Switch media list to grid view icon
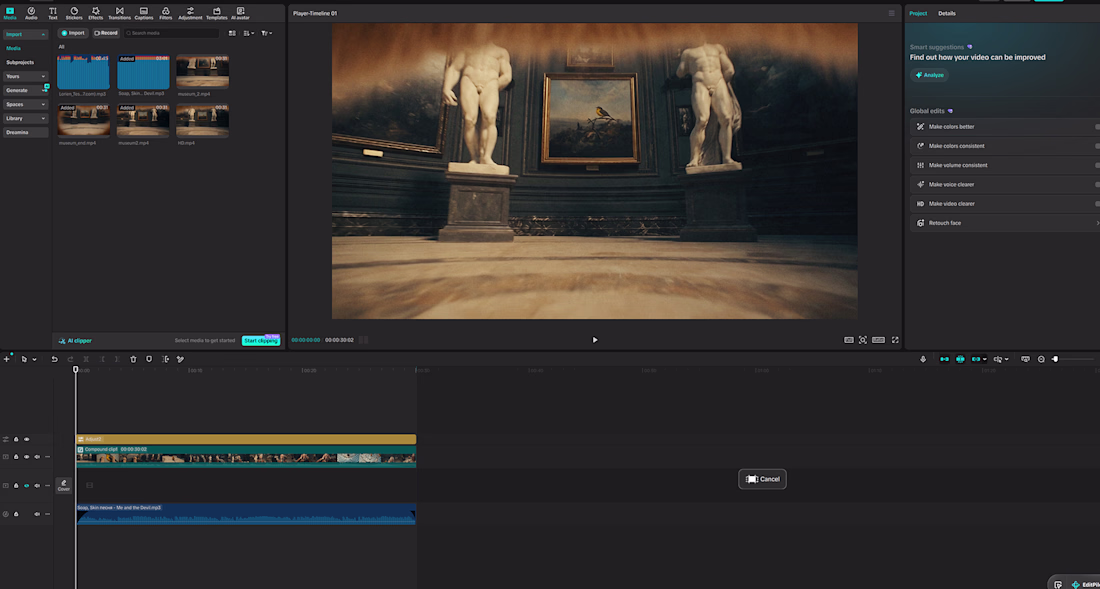The width and height of the screenshot is (1100, 589). click(232, 33)
